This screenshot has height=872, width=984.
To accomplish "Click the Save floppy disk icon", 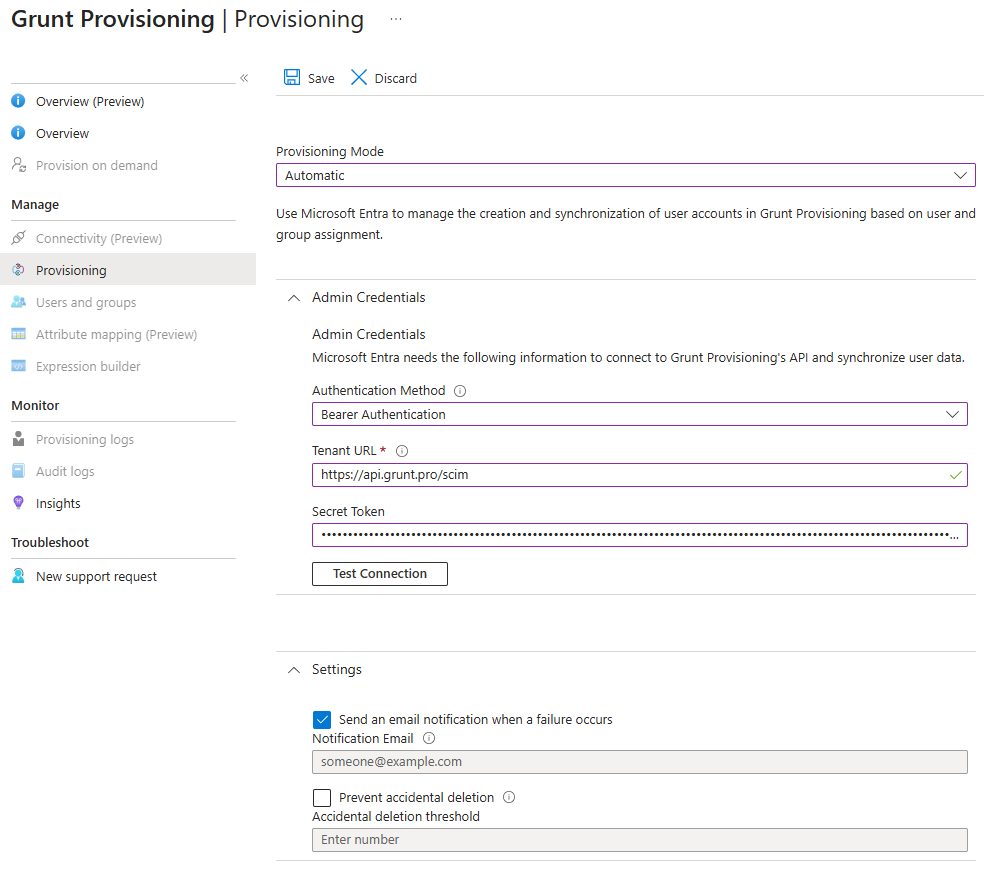I will point(292,77).
